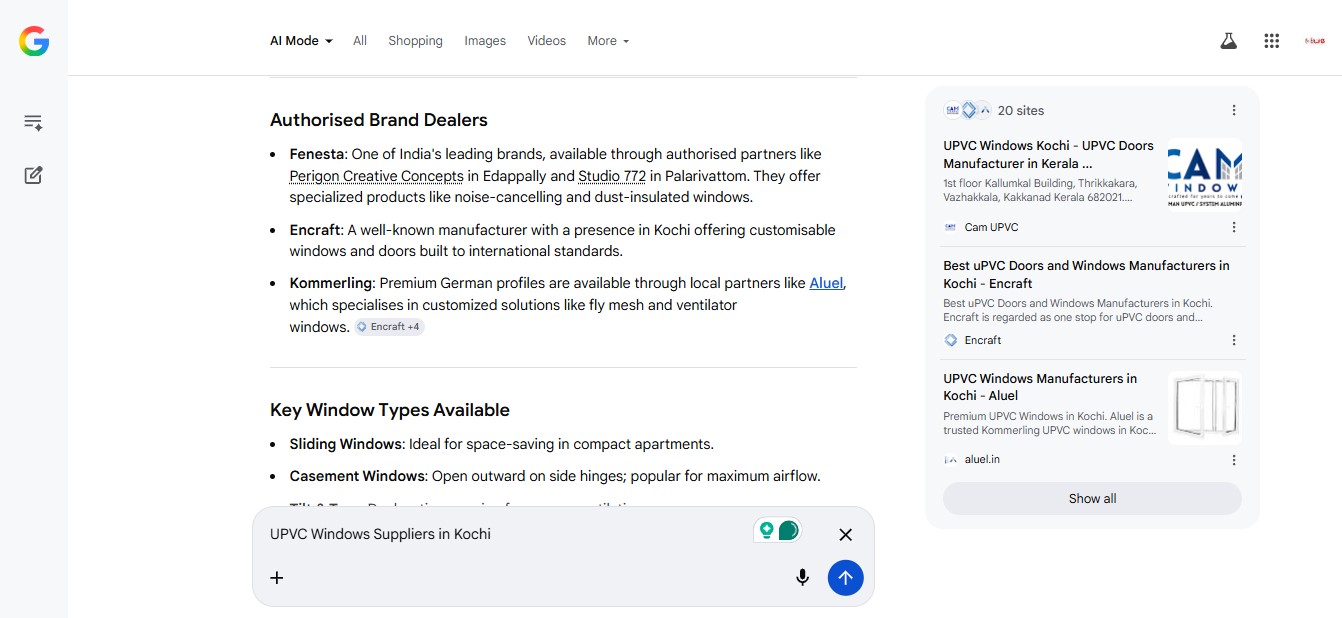This screenshot has height=618, width=1342.
Task: Open the Studio 772 link
Action: point(612,176)
